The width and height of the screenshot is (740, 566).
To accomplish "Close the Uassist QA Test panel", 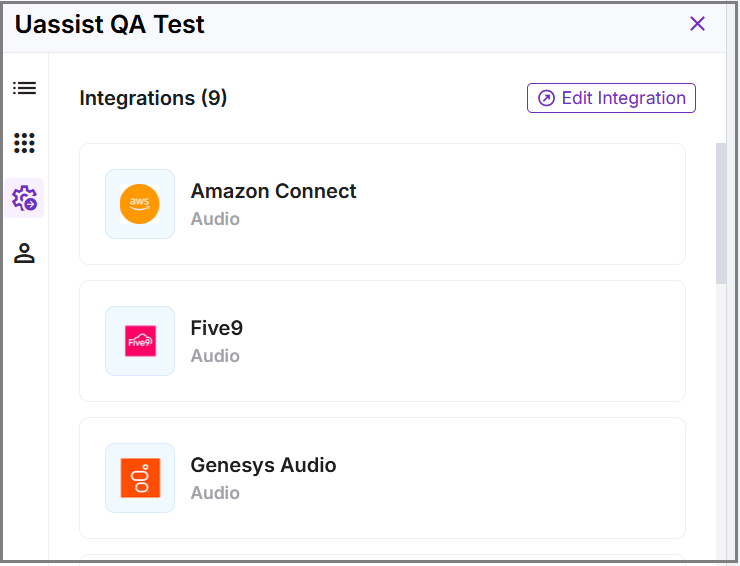I will (697, 24).
